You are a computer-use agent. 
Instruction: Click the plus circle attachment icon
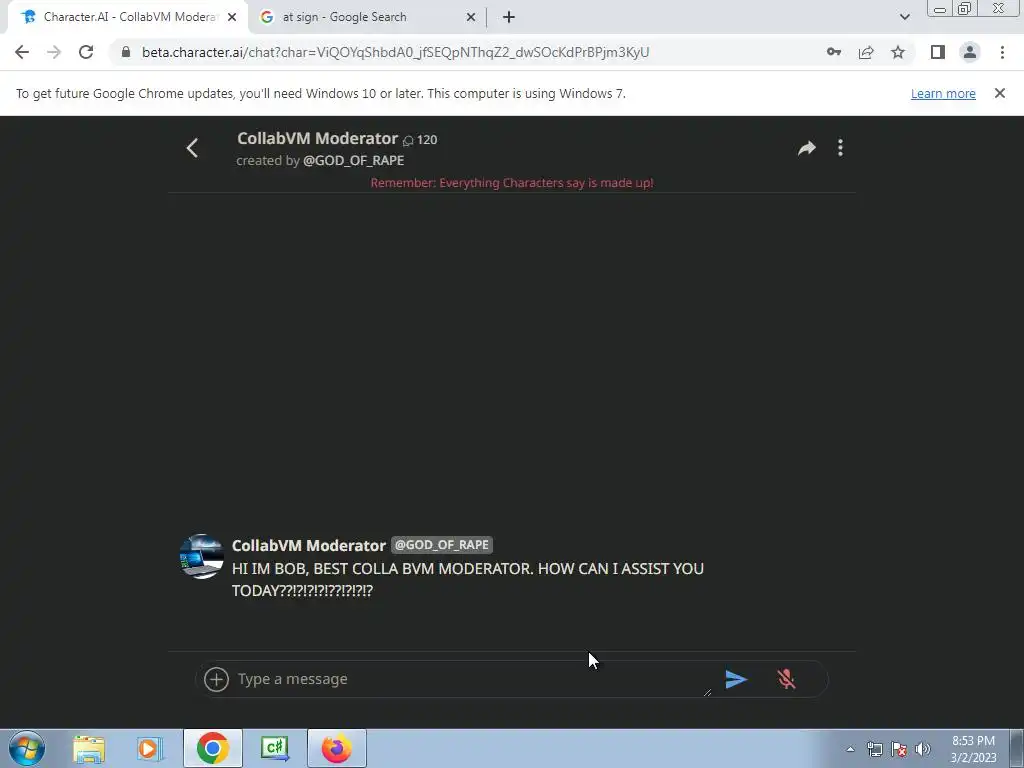216,679
